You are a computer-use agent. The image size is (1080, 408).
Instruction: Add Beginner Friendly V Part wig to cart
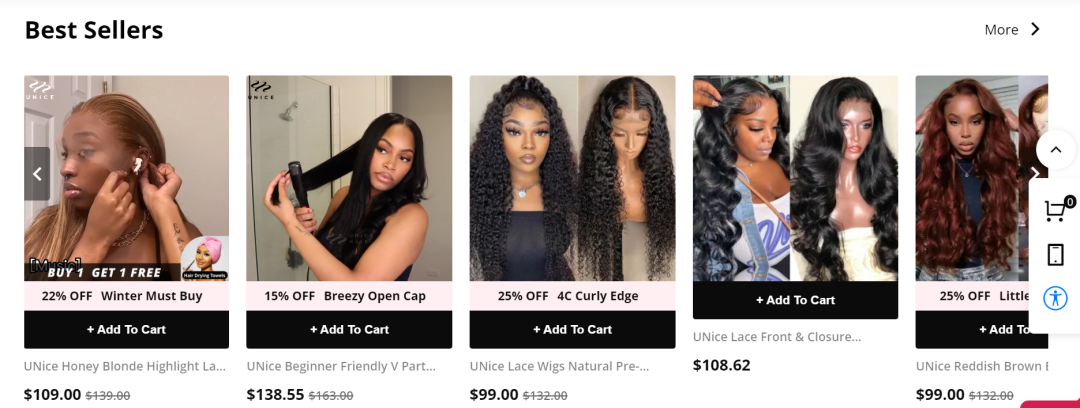(x=349, y=329)
